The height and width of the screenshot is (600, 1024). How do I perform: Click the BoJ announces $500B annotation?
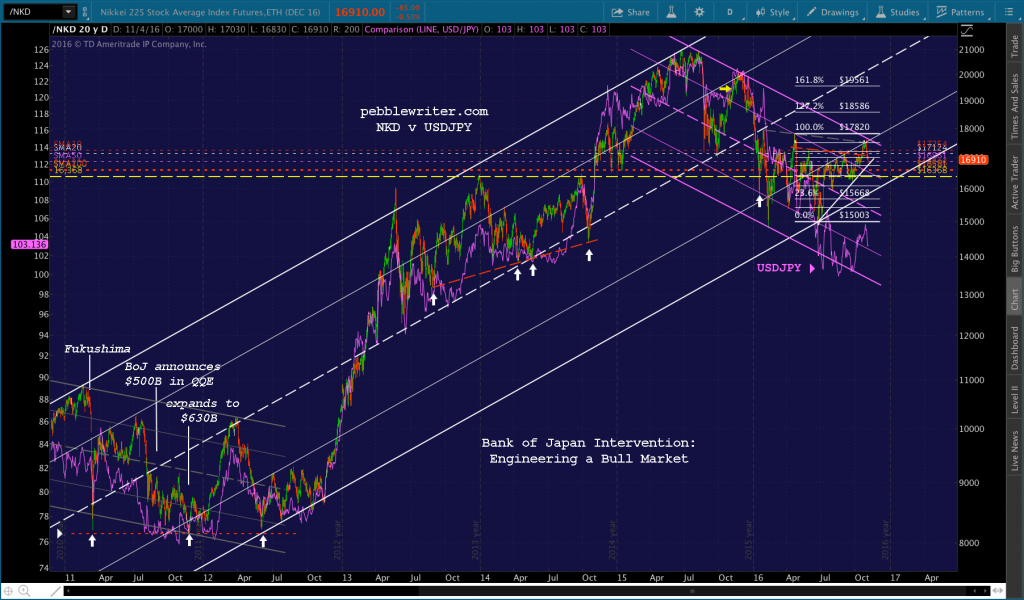tap(172, 373)
